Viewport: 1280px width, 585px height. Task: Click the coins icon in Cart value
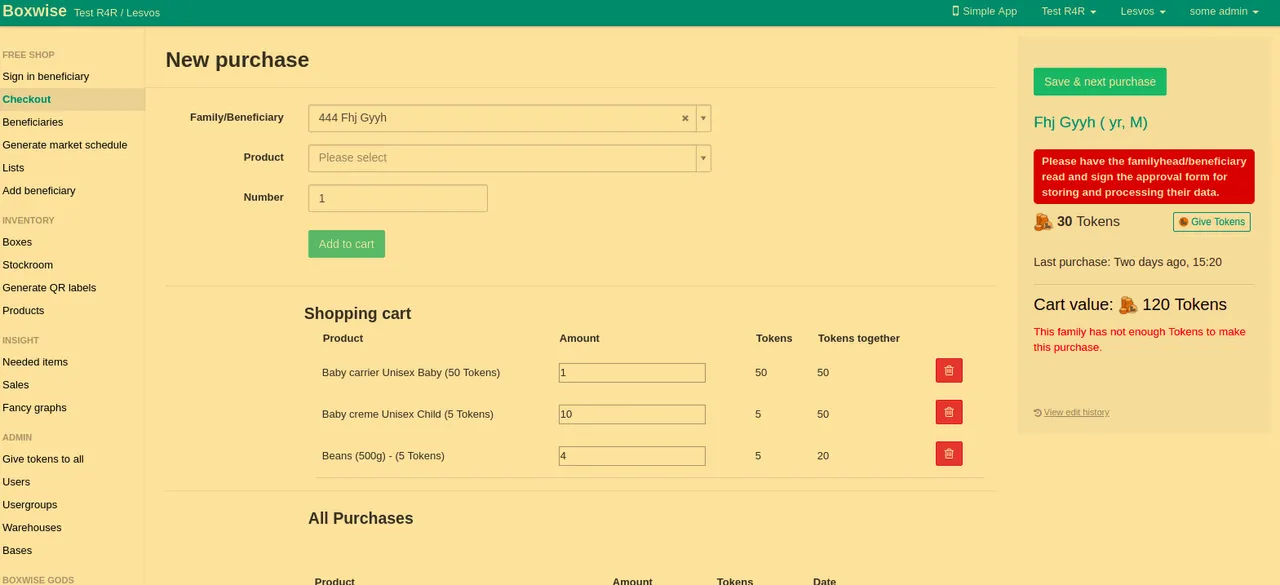(1128, 304)
